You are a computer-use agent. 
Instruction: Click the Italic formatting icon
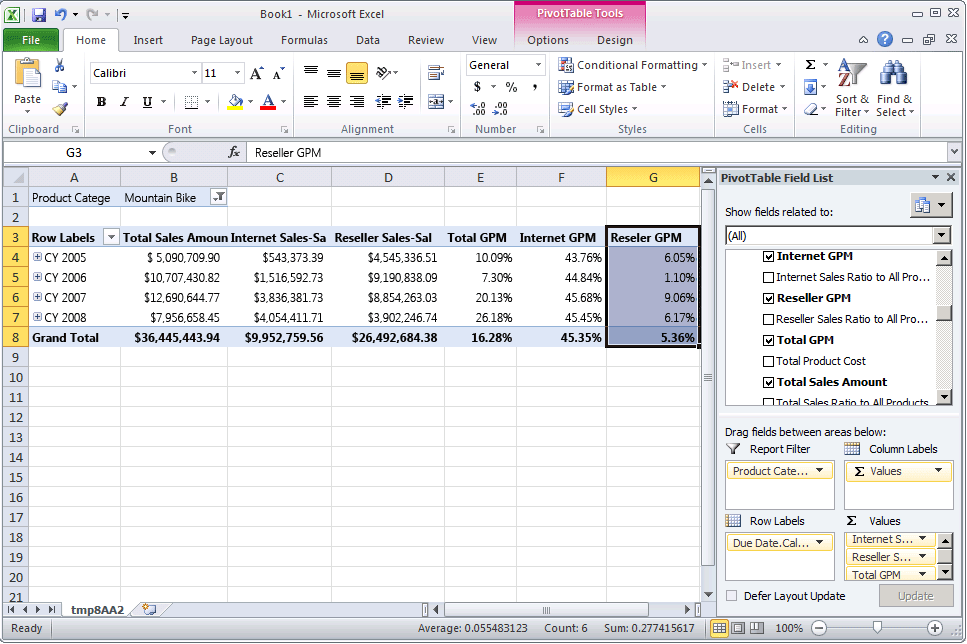tap(124, 102)
